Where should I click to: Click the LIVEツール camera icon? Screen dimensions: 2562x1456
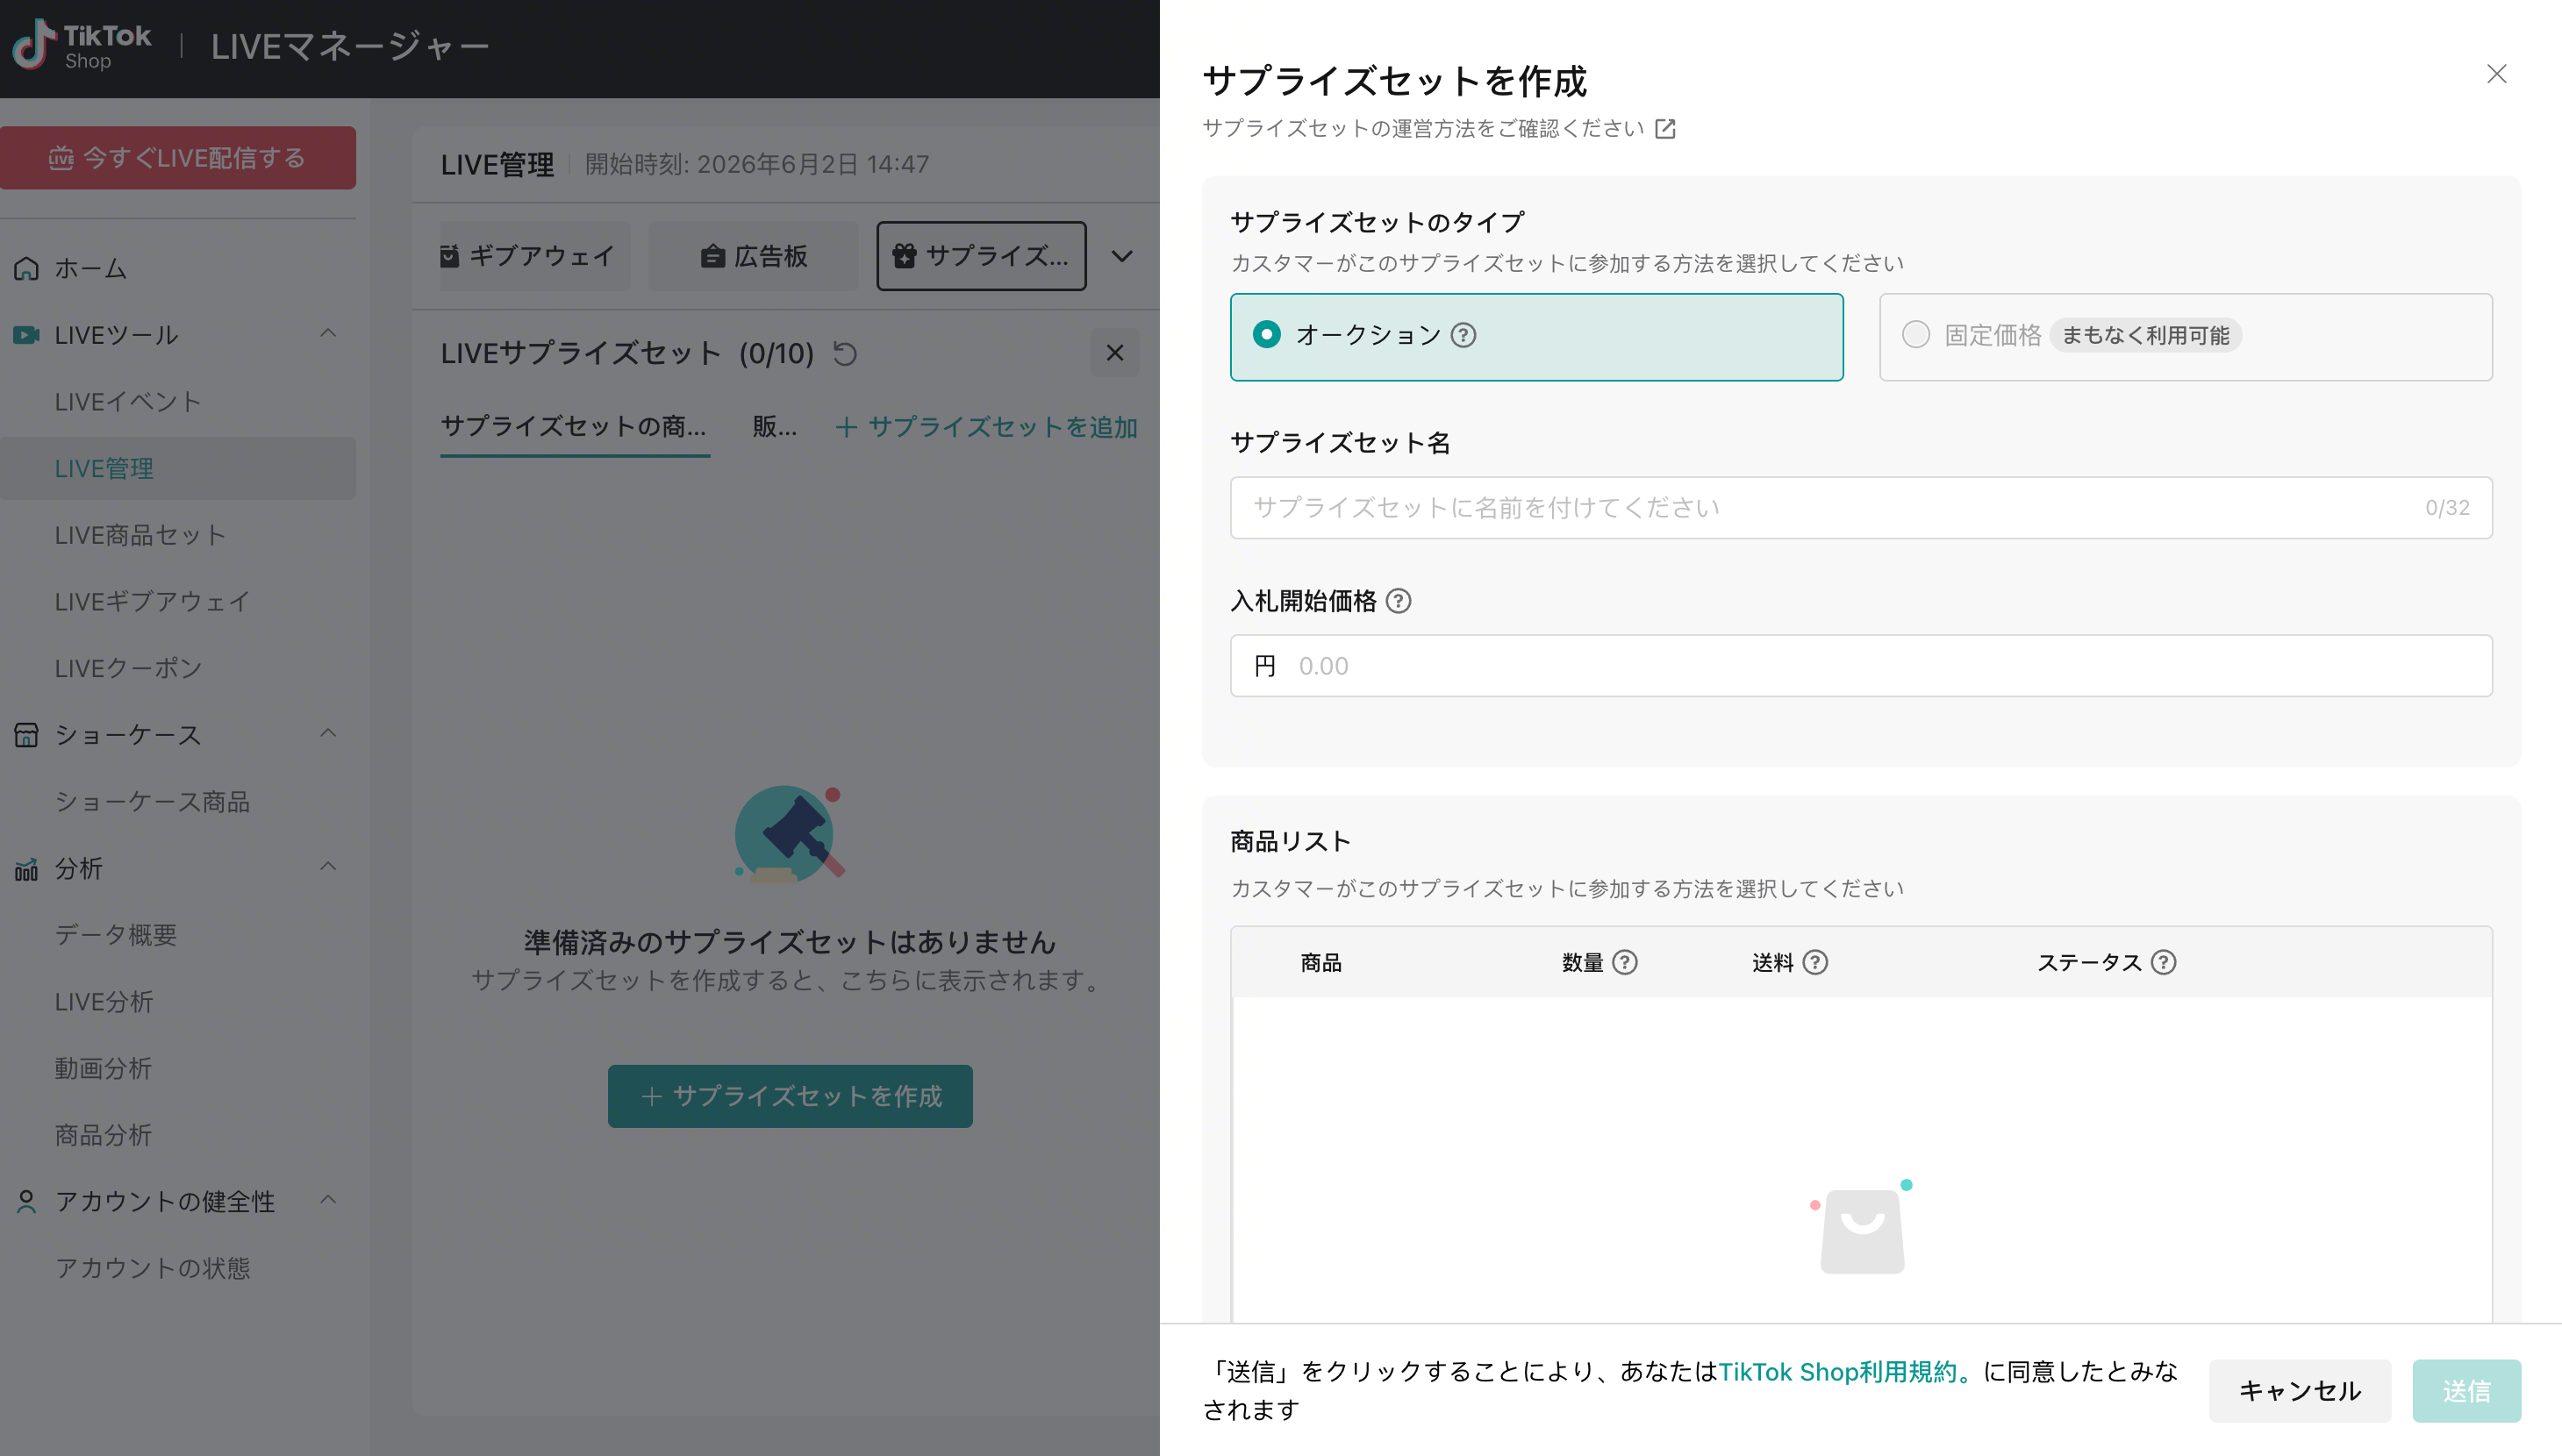pyautogui.click(x=27, y=335)
